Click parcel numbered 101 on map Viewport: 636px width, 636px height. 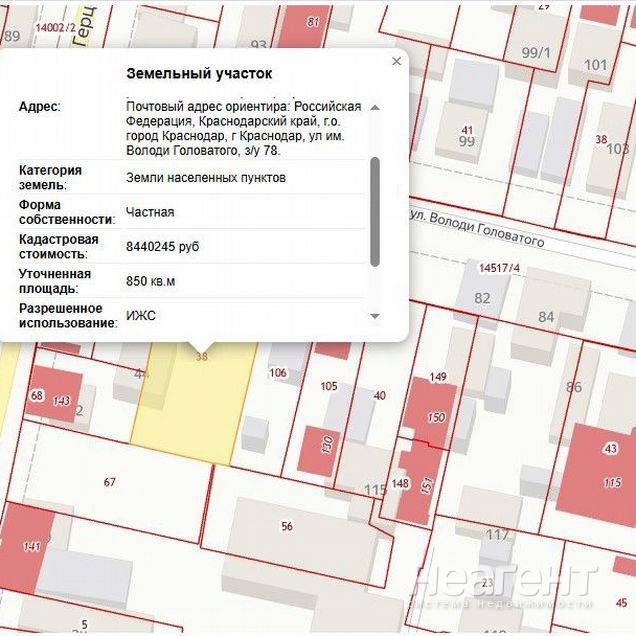595,65
